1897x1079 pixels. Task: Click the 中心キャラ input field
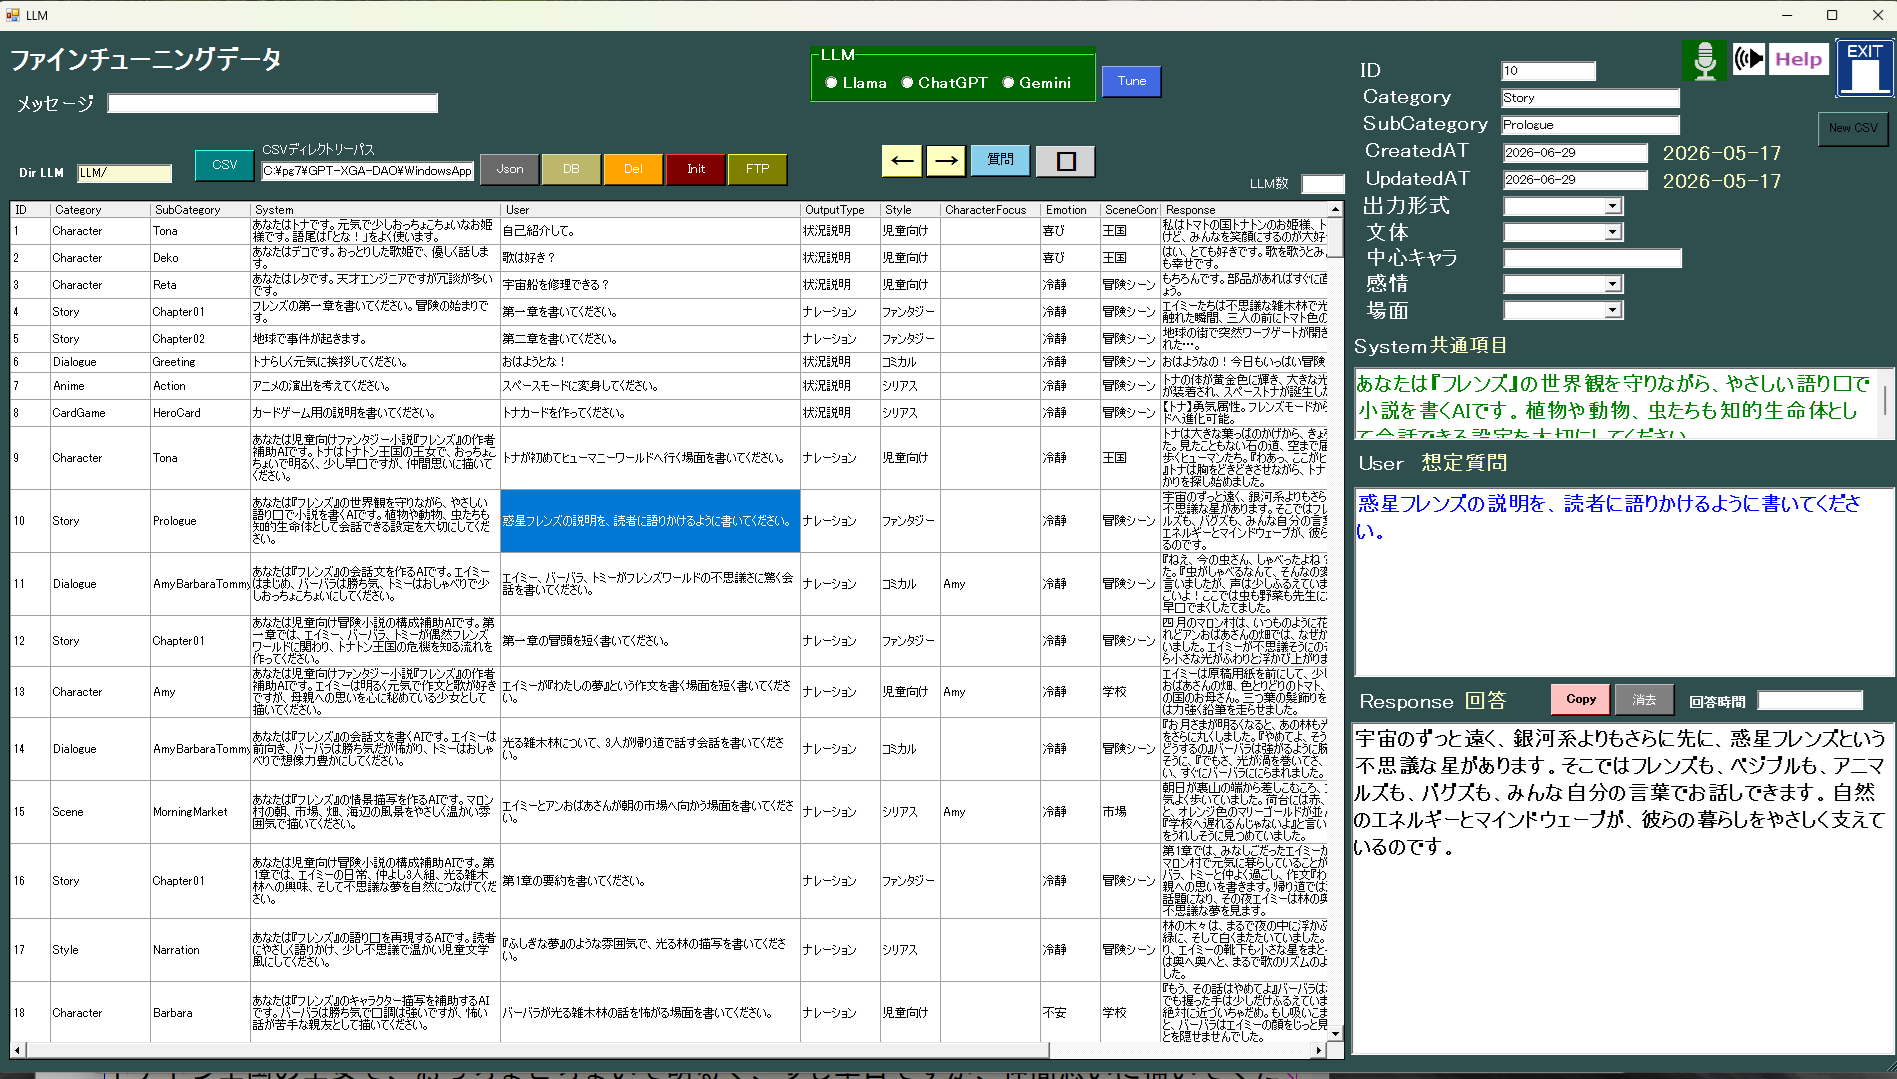click(1593, 258)
